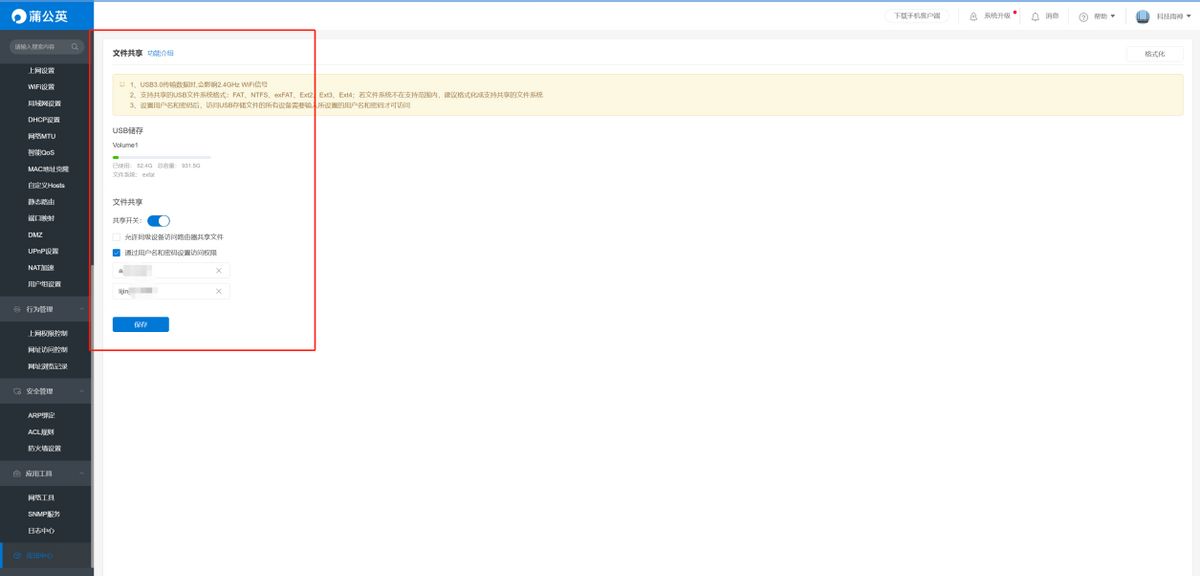Check 允许异域设备访问路由器共享文件 checkbox
Image resolution: width=1200 pixels, height=576 pixels.
(x=117, y=237)
